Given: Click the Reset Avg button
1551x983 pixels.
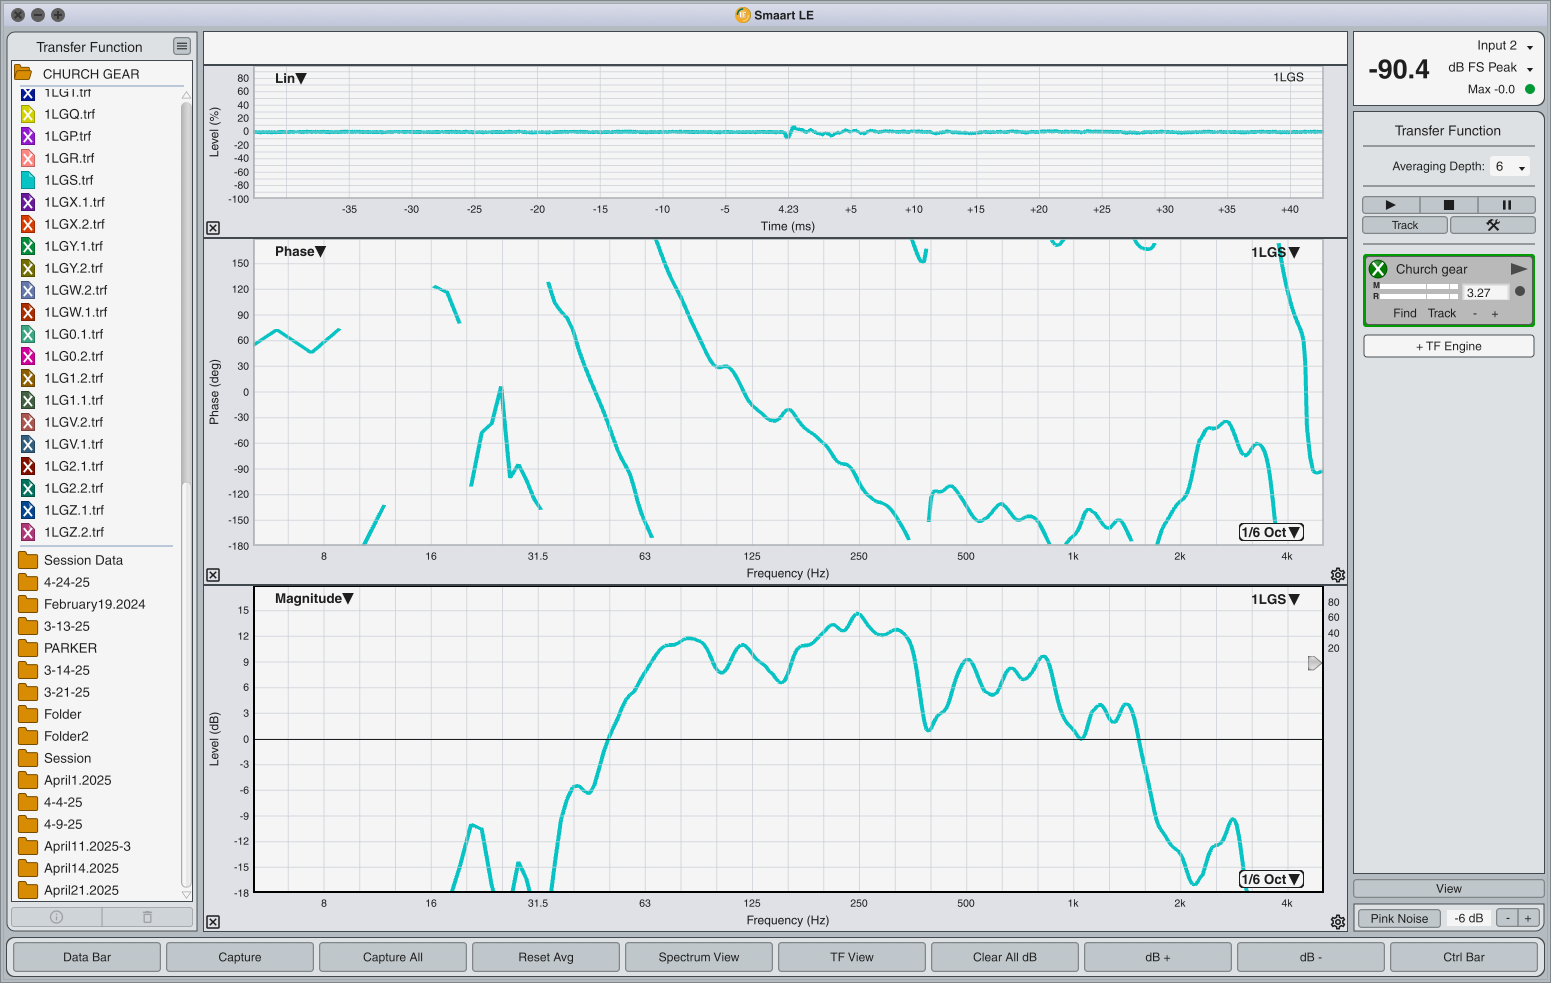Looking at the screenshot, I should tap(546, 957).
